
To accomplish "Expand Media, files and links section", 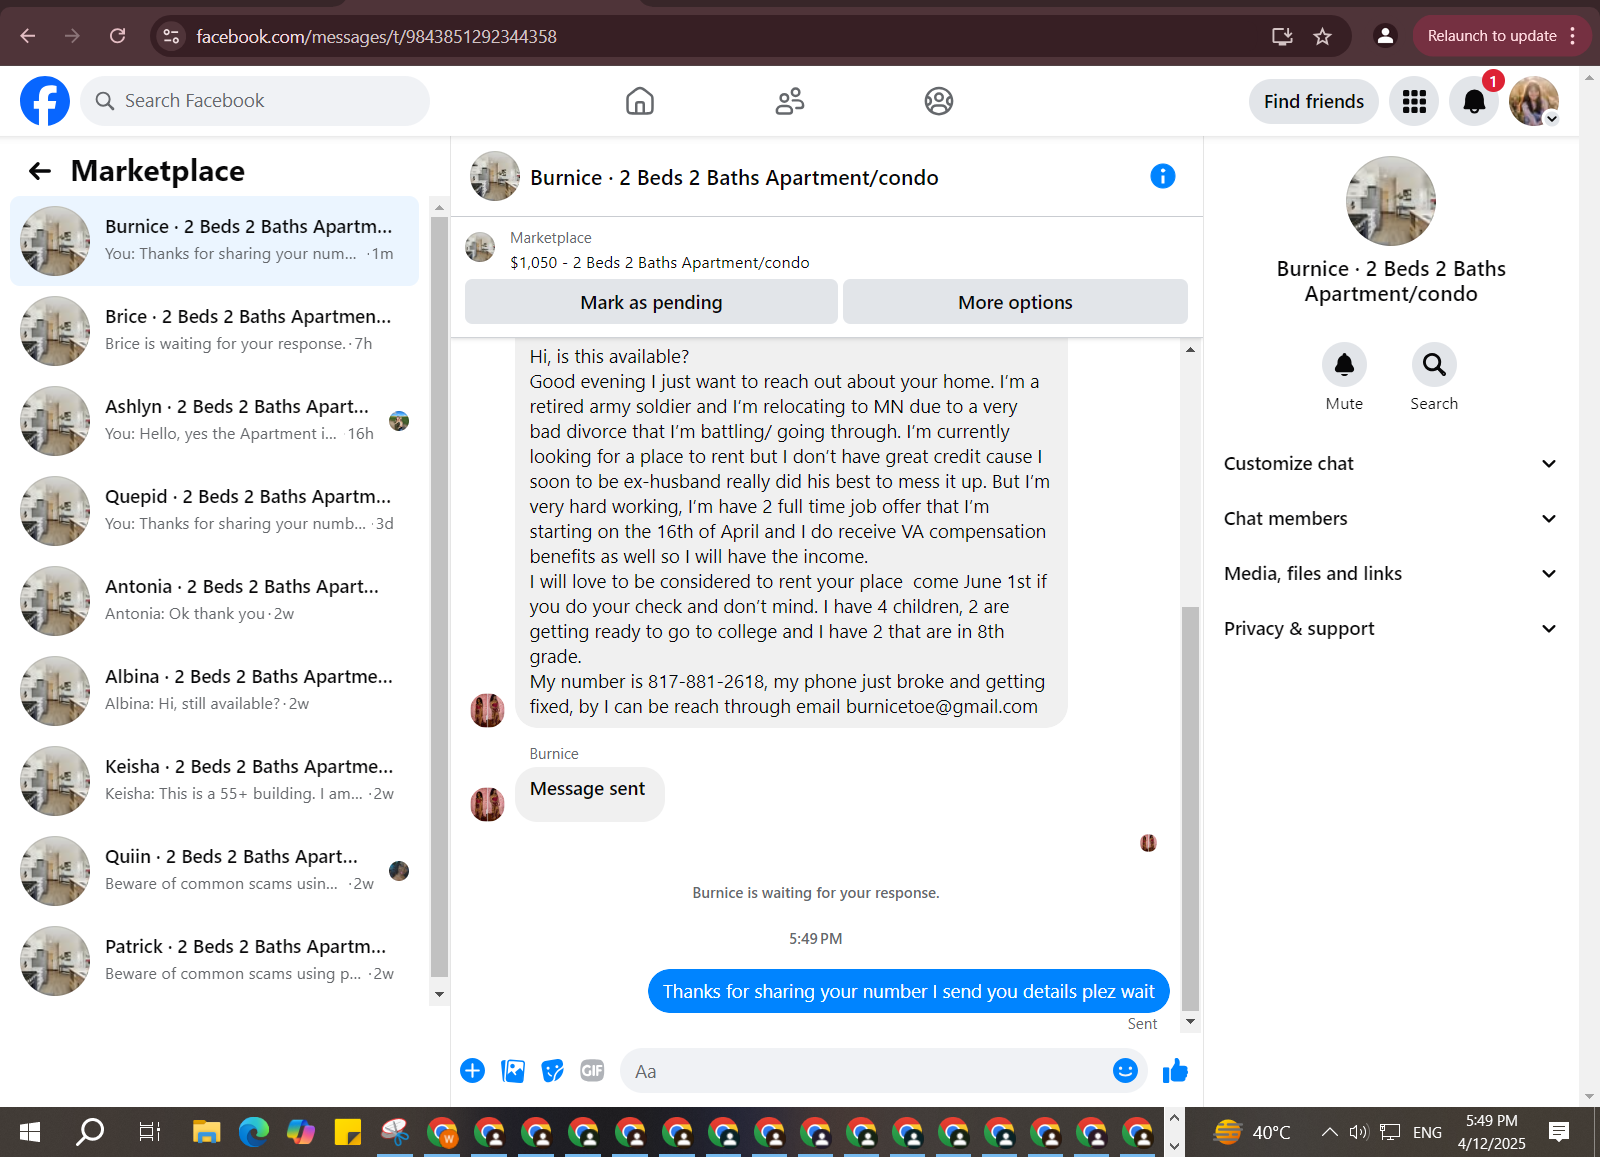I will coord(1390,574).
